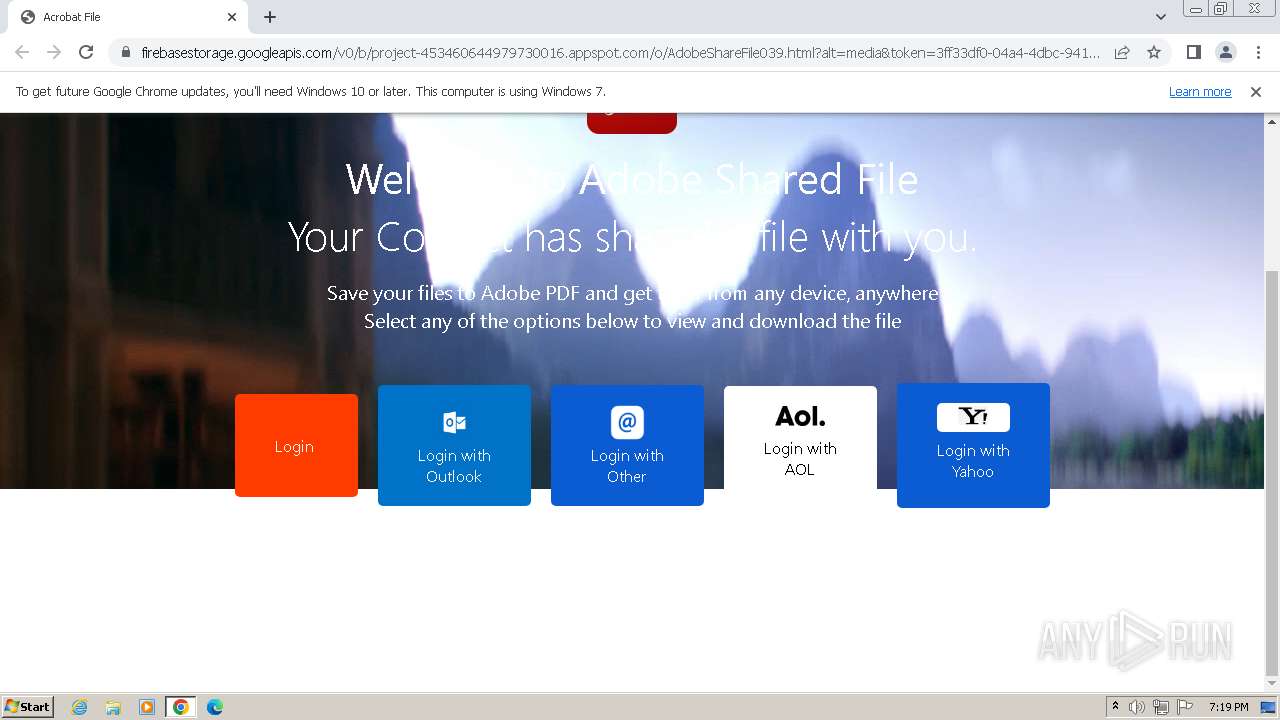1280x720 pixels.
Task: Launch Internet Explorer from taskbar
Action: [80, 707]
